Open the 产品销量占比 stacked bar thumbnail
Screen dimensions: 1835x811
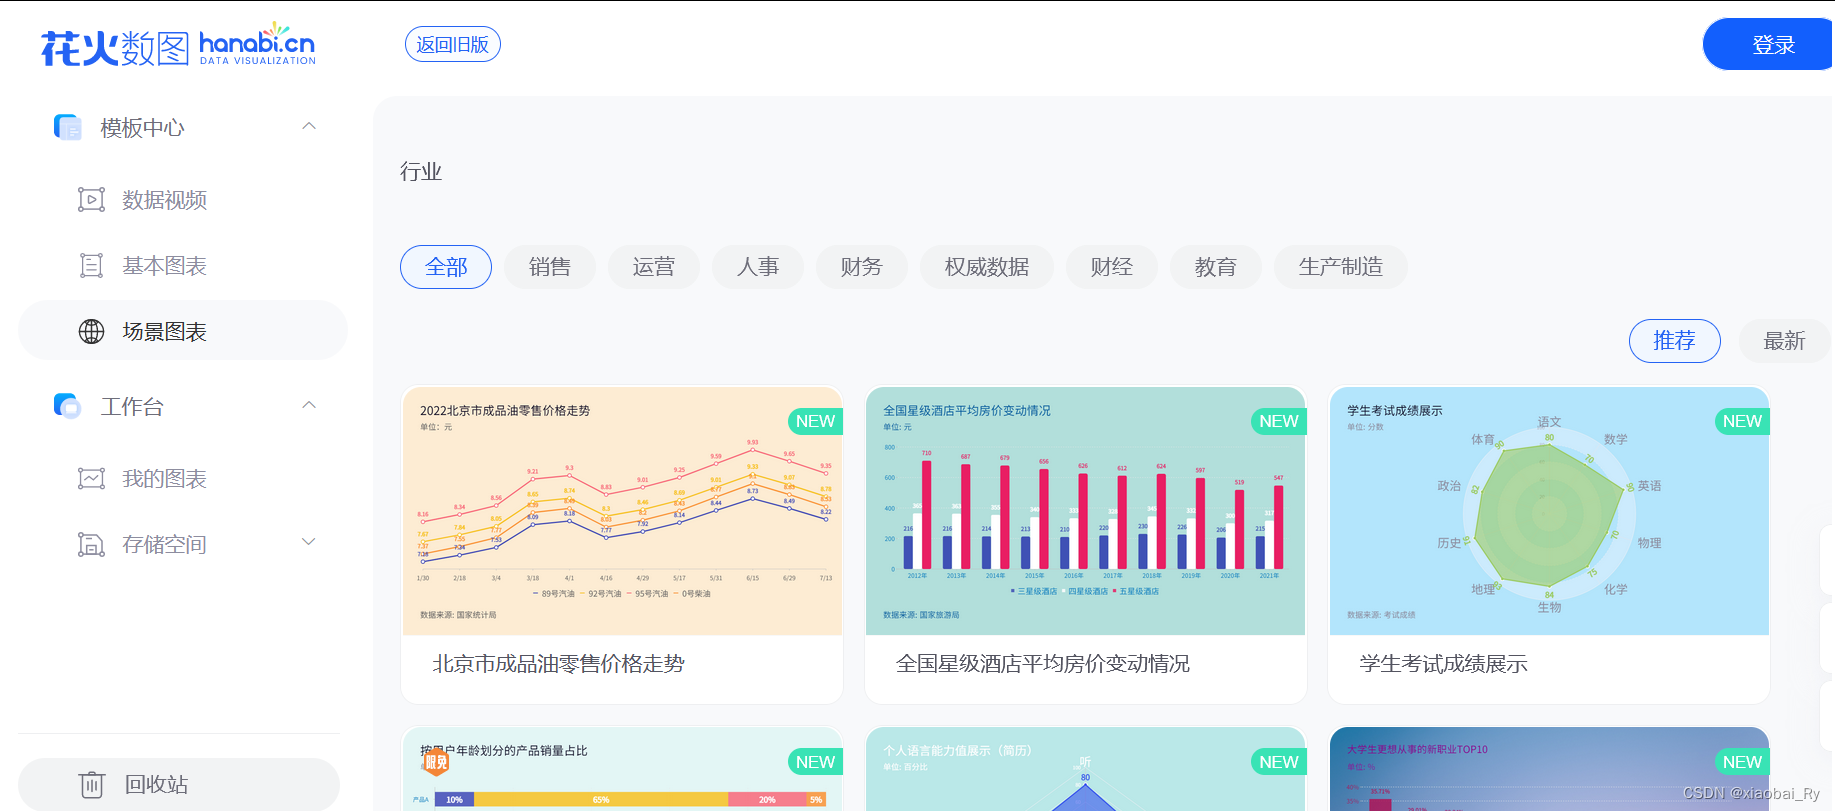622,769
